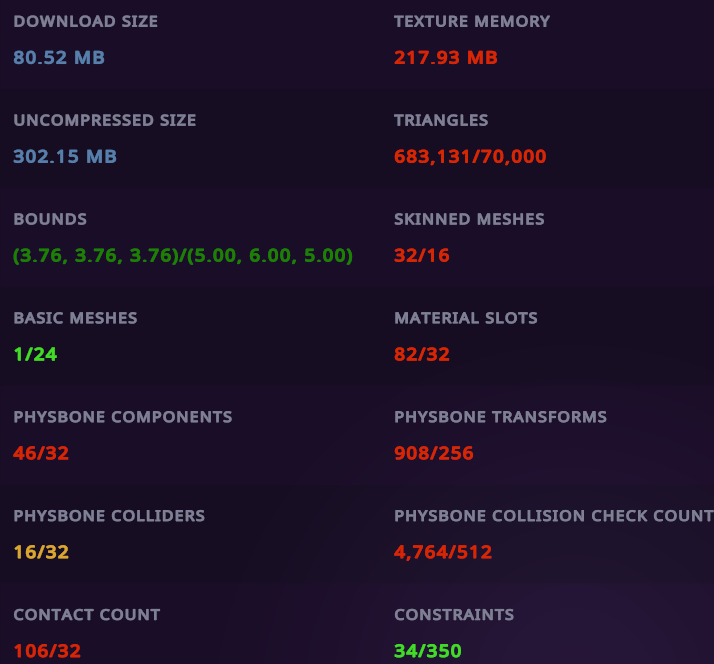Click the Skinned Meshes label
Image resolution: width=714 pixels, height=664 pixels.
[x=469, y=219]
